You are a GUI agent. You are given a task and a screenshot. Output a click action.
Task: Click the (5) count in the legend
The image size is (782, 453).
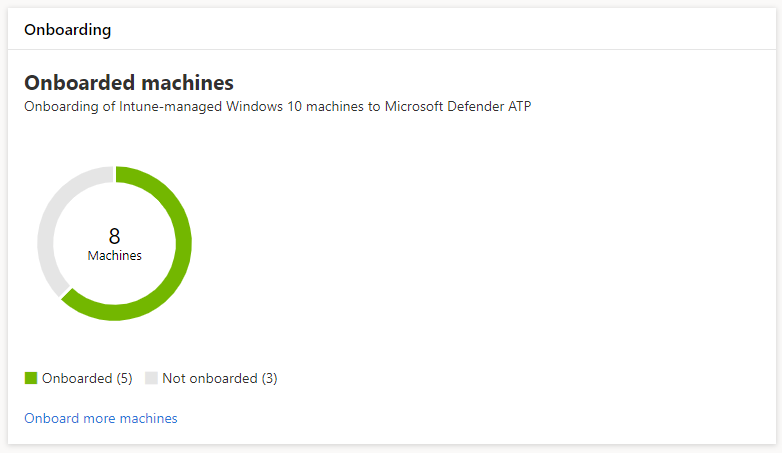(x=124, y=378)
